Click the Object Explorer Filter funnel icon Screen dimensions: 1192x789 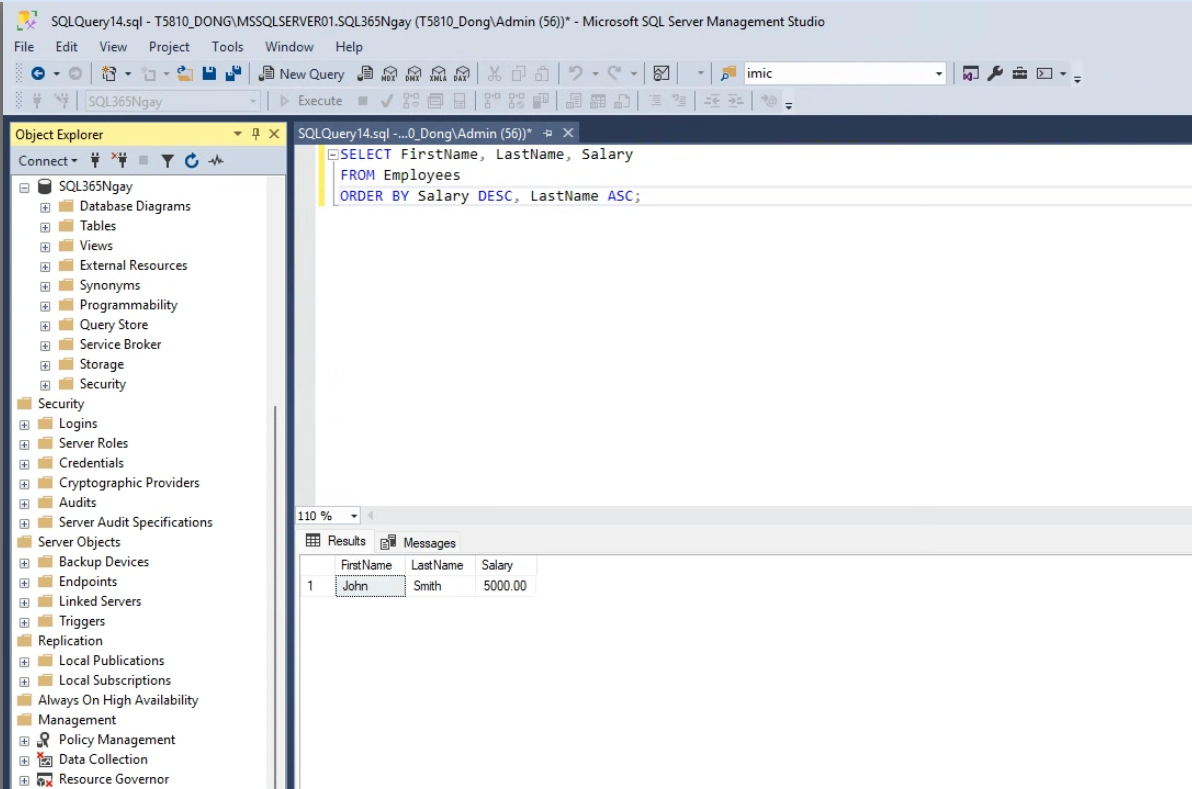click(167, 161)
